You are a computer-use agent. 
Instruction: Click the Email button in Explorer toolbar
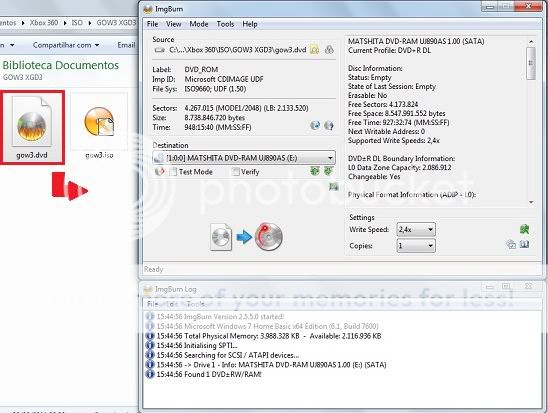[x=126, y=45]
